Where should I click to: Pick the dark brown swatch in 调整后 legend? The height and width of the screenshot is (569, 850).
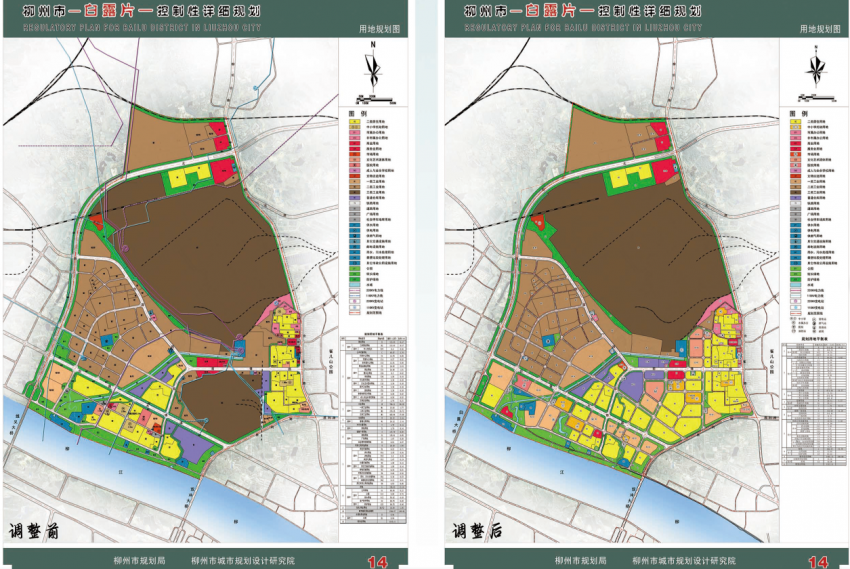coord(795,192)
